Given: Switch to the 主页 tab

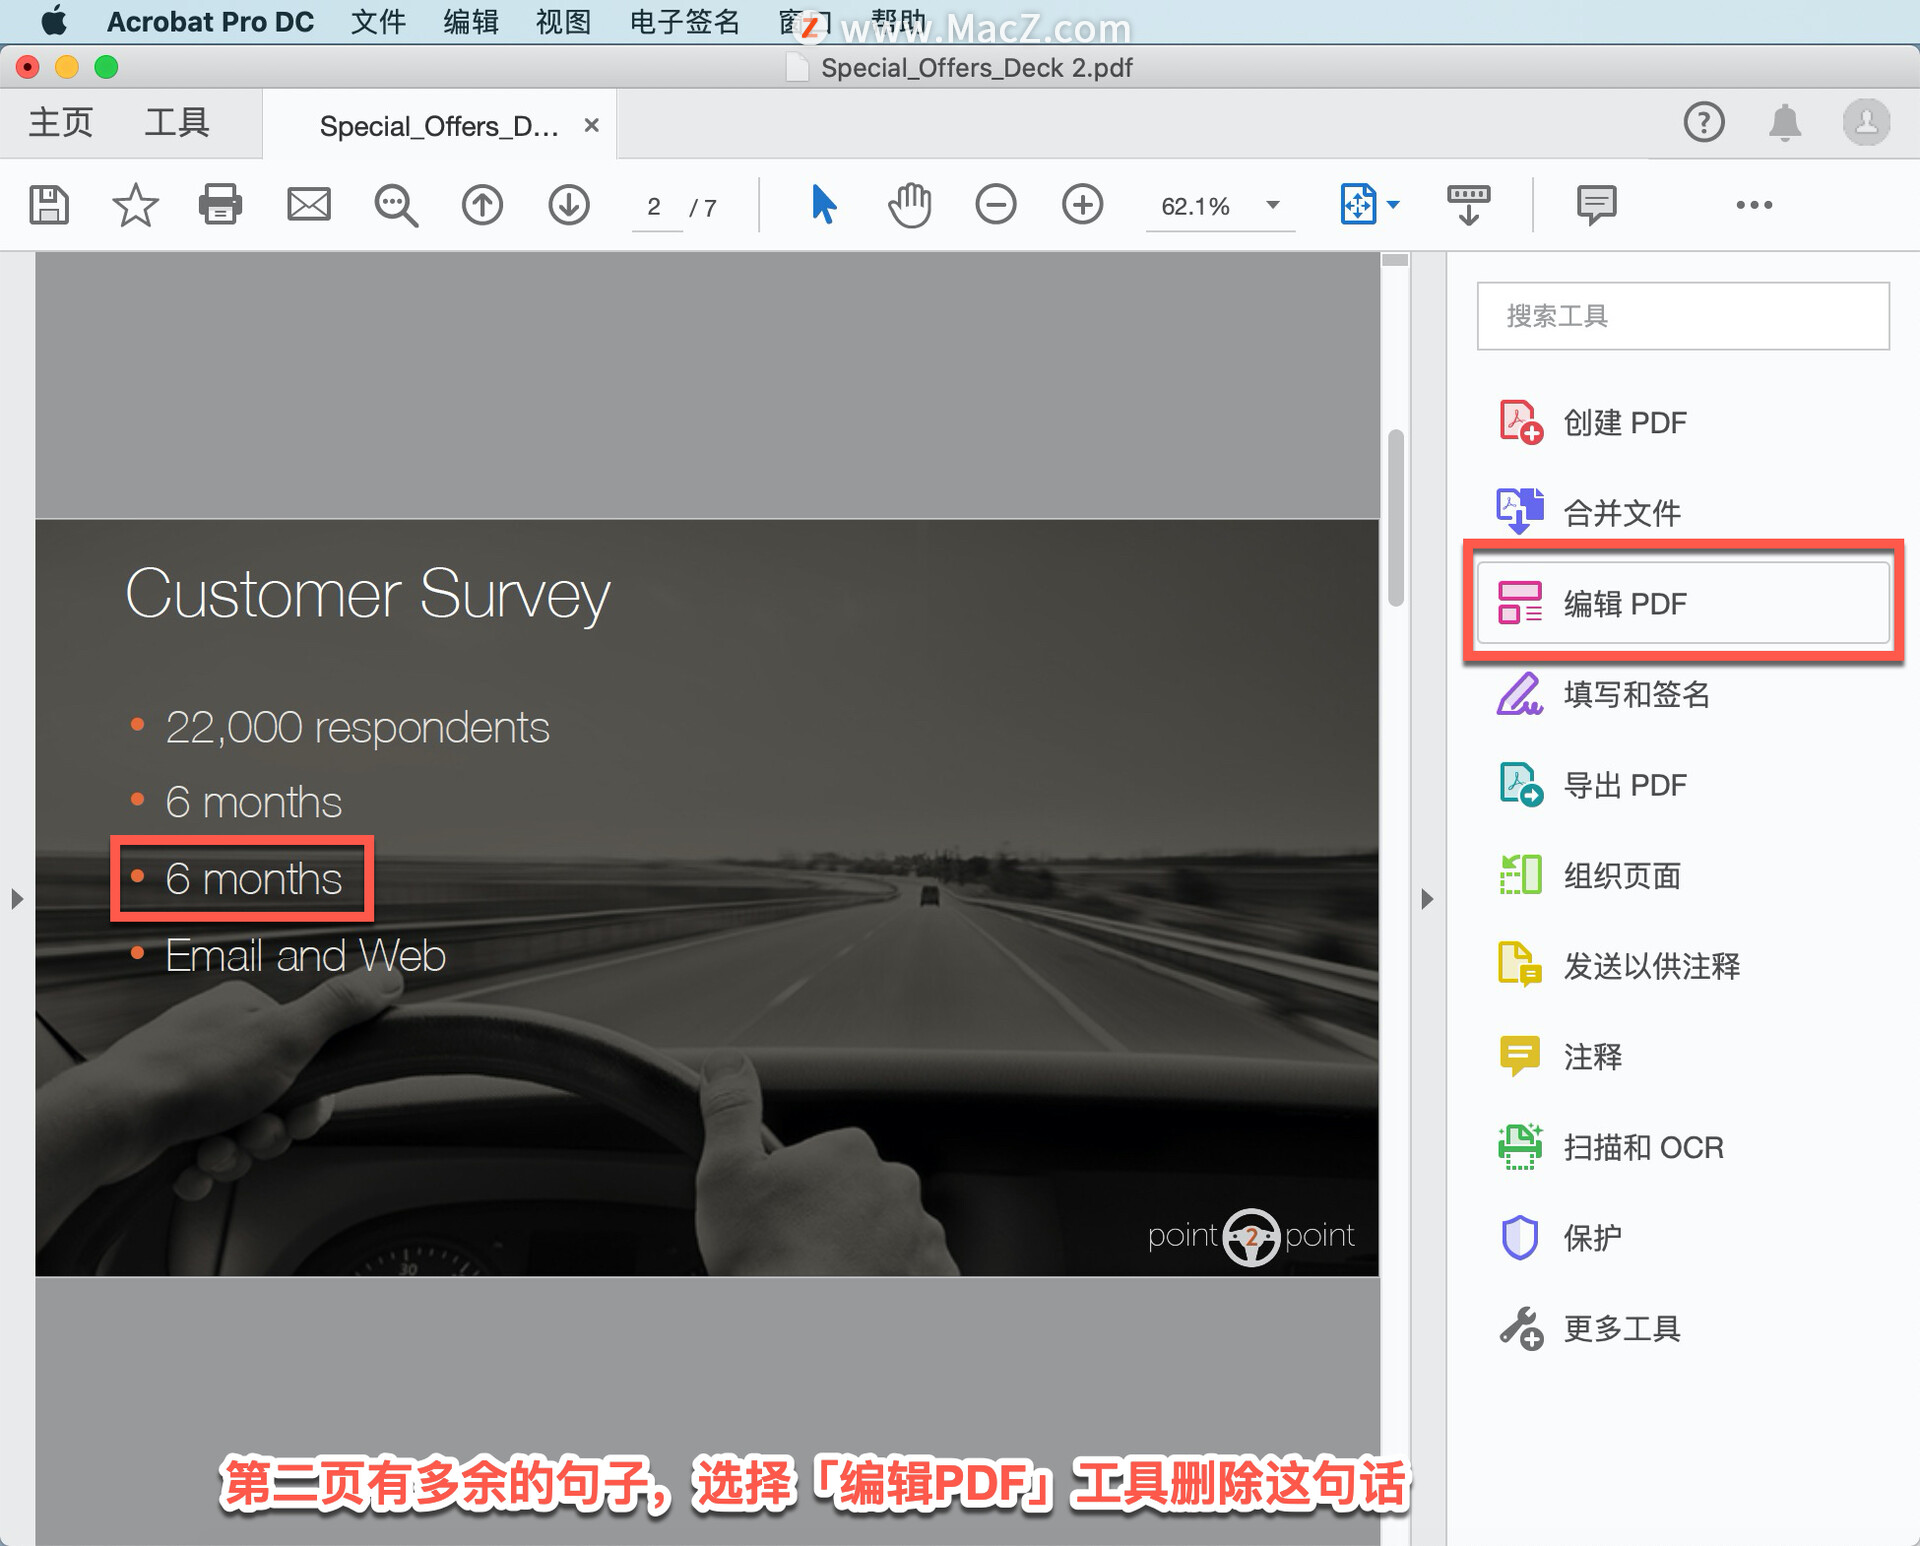Looking at the screenshot, I should [60, 123].
